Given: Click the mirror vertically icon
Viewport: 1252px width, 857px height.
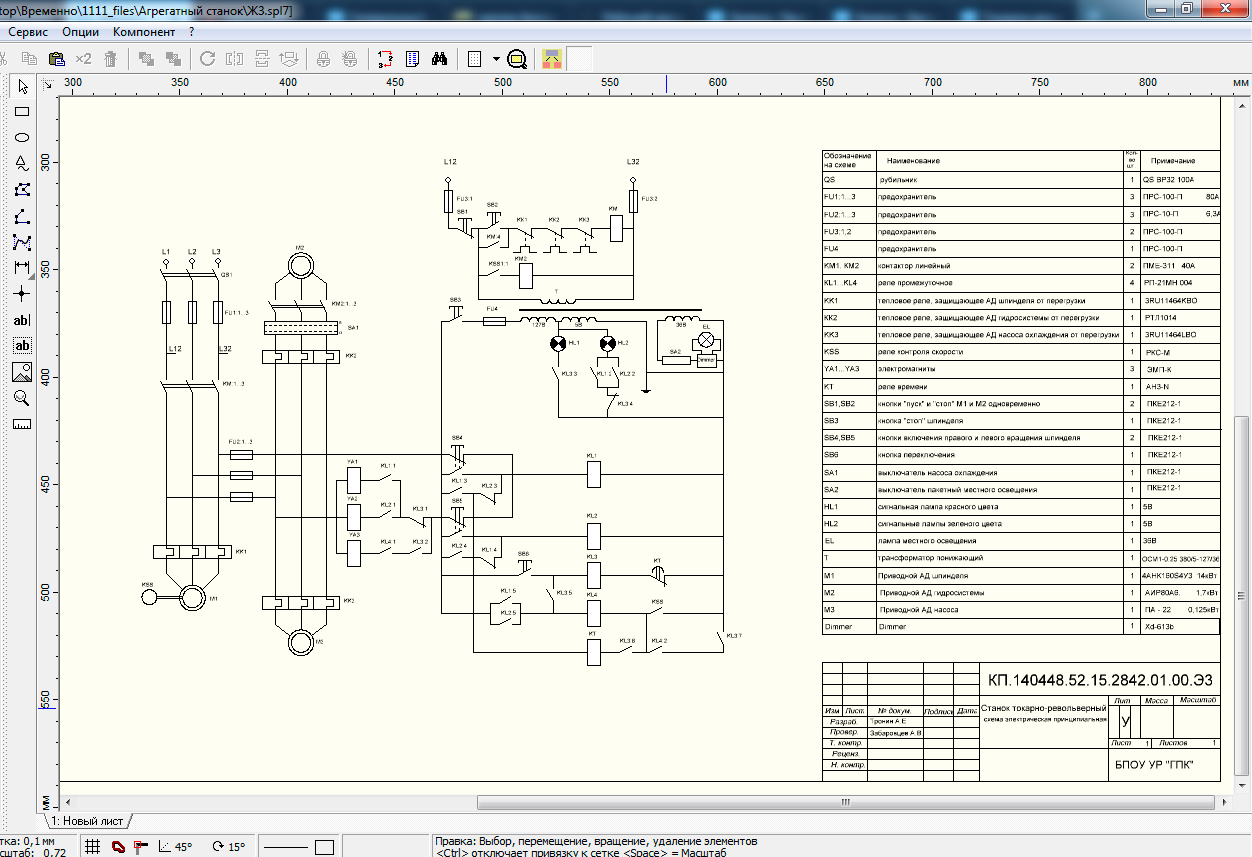Looking at the screenshot, I should pos(261,58).
